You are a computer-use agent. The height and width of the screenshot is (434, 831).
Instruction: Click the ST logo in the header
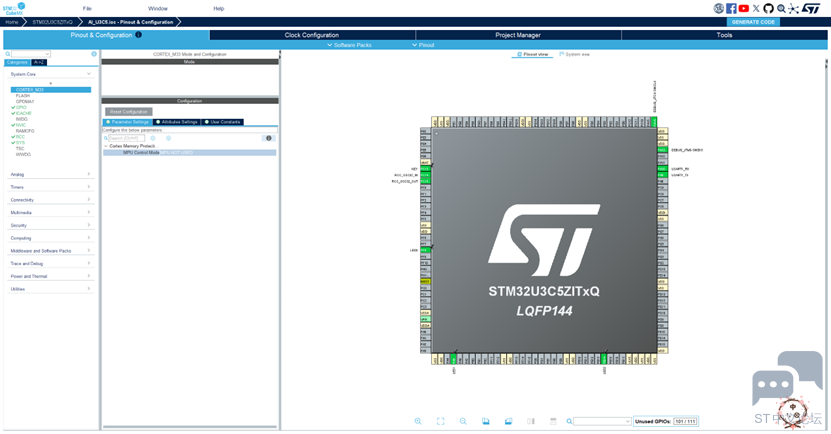(x=811, y=8)
